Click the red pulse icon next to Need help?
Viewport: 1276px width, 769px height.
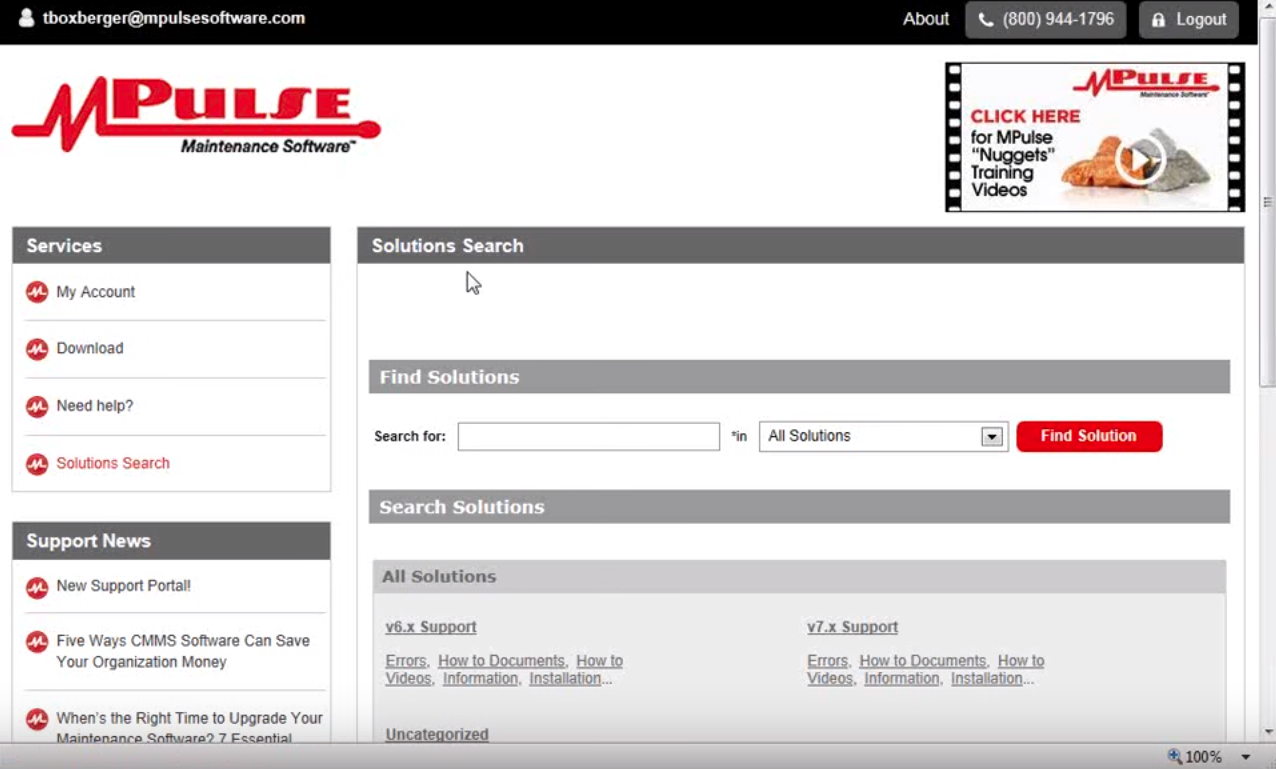[37, 407]
